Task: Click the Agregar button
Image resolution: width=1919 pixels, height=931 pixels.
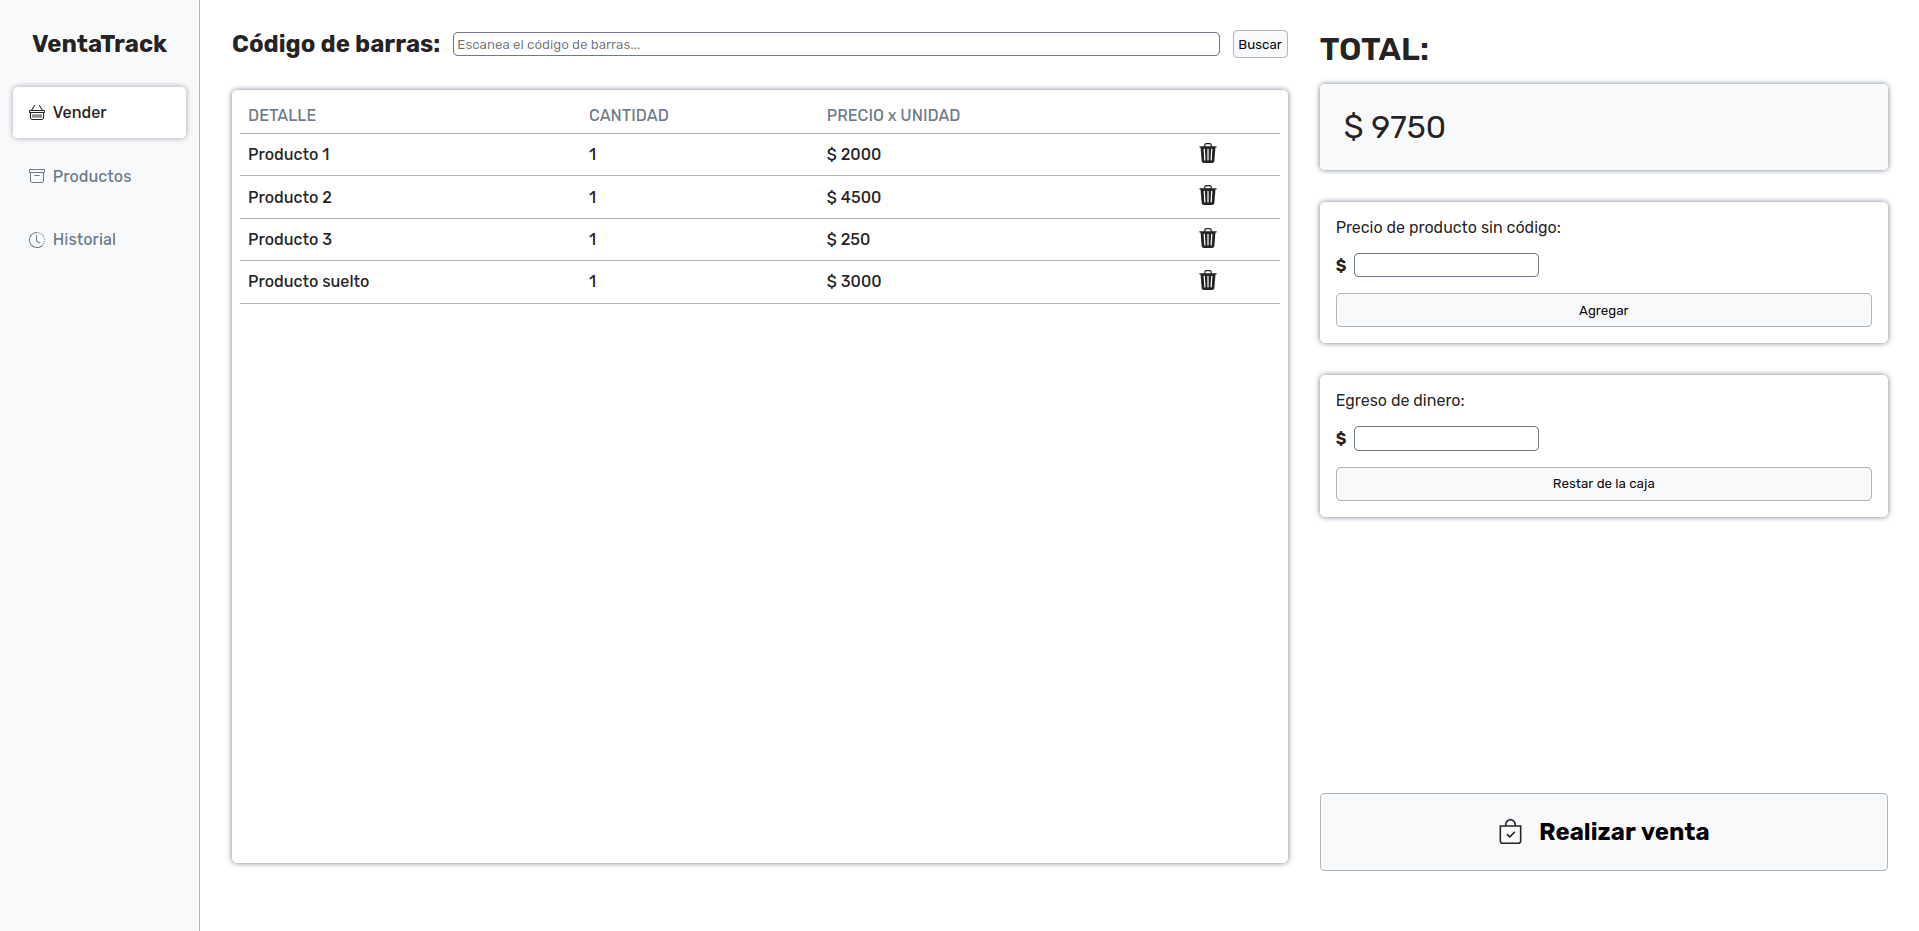Action: (x=1602, y=311)
